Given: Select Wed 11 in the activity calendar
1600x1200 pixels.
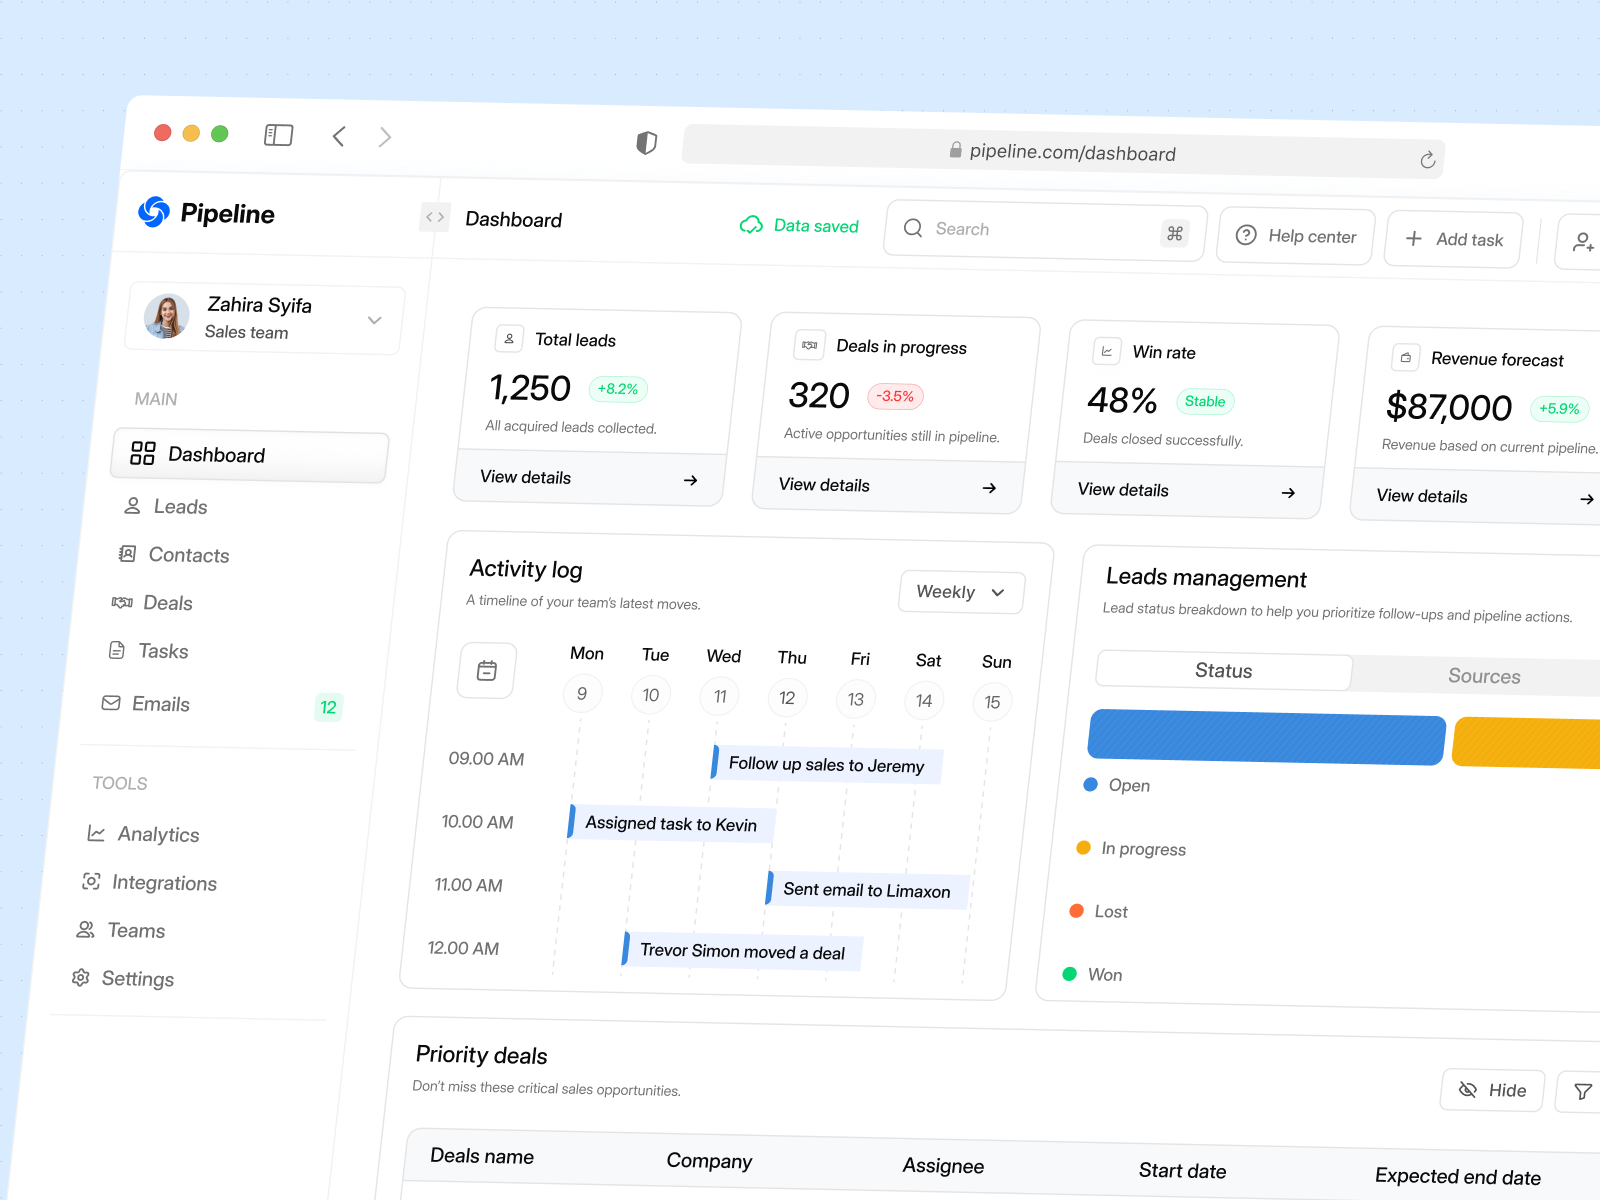Looking at the screenshot, I should 720,696.
